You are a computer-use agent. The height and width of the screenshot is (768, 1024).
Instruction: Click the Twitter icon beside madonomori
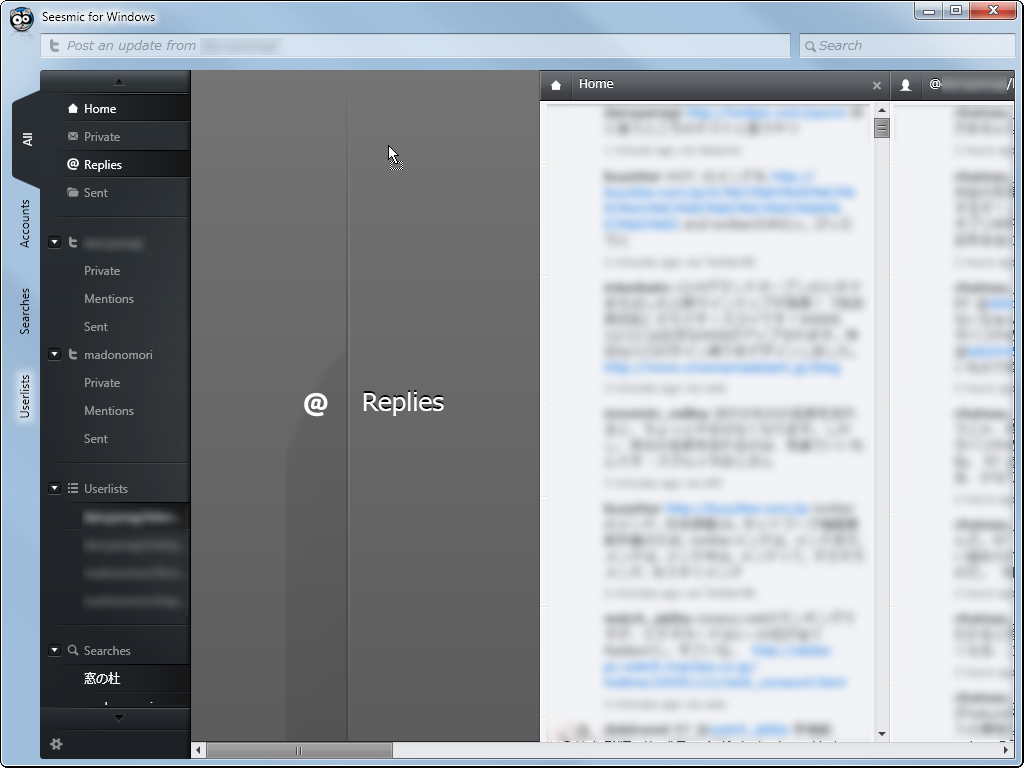[x=72, y=355]
